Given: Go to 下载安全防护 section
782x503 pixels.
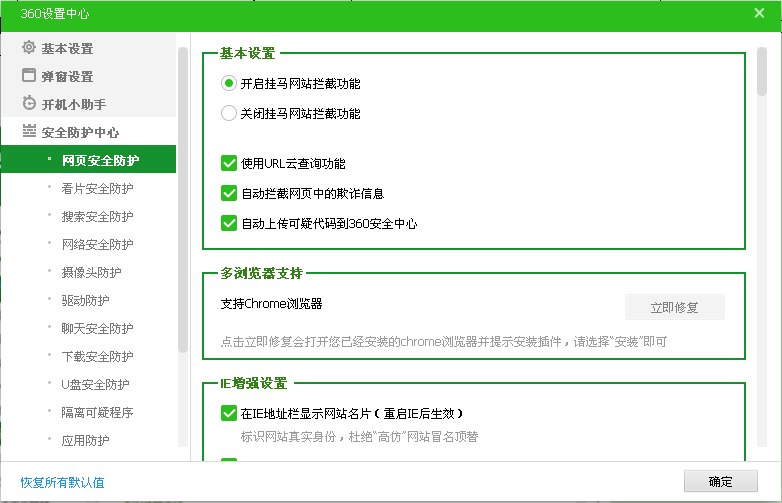Looking at the screenshot, I should point(97,356).
